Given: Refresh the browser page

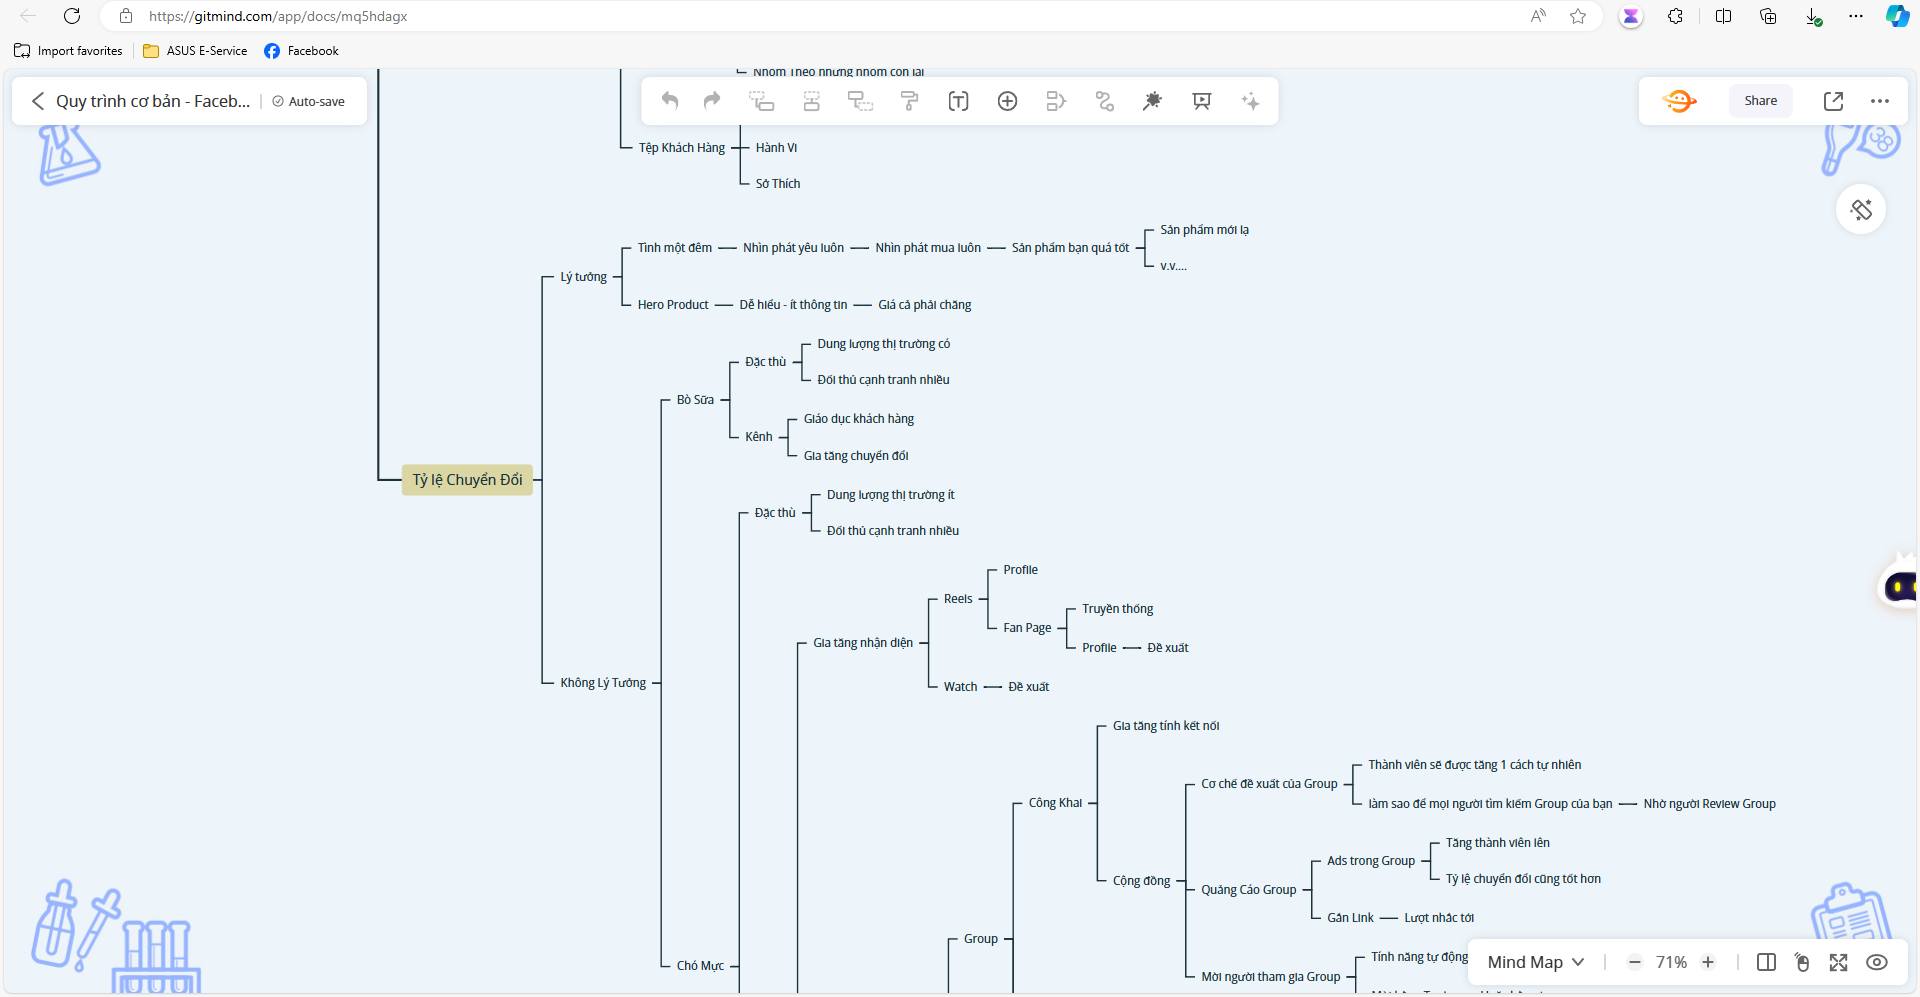Looking at the screenshot, I should [x=72, y=16].
